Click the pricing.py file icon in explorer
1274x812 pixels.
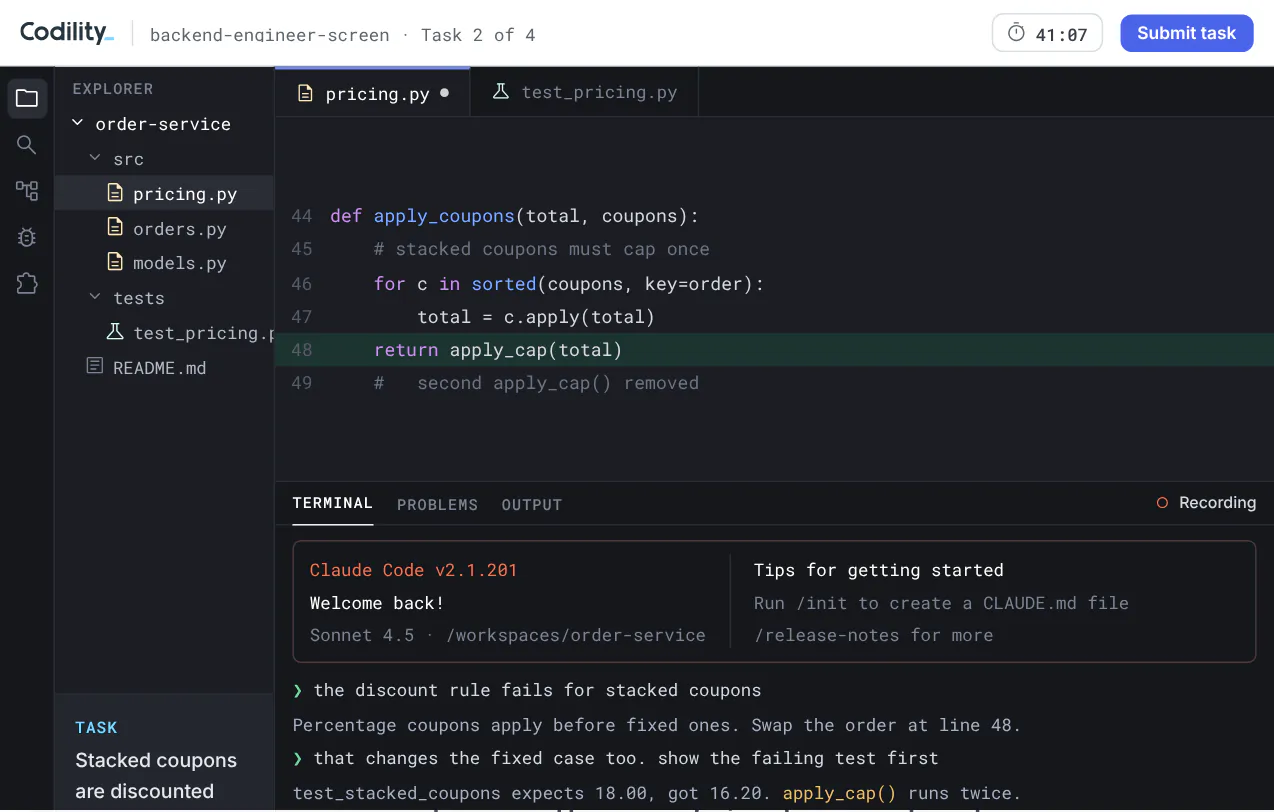116,193
